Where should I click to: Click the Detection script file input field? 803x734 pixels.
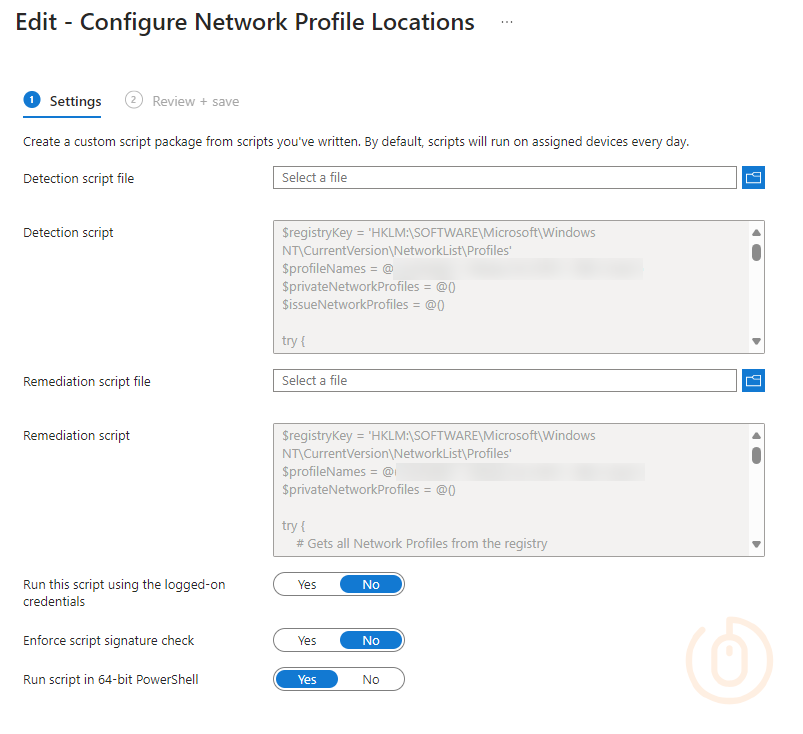[x=504, y=178]
